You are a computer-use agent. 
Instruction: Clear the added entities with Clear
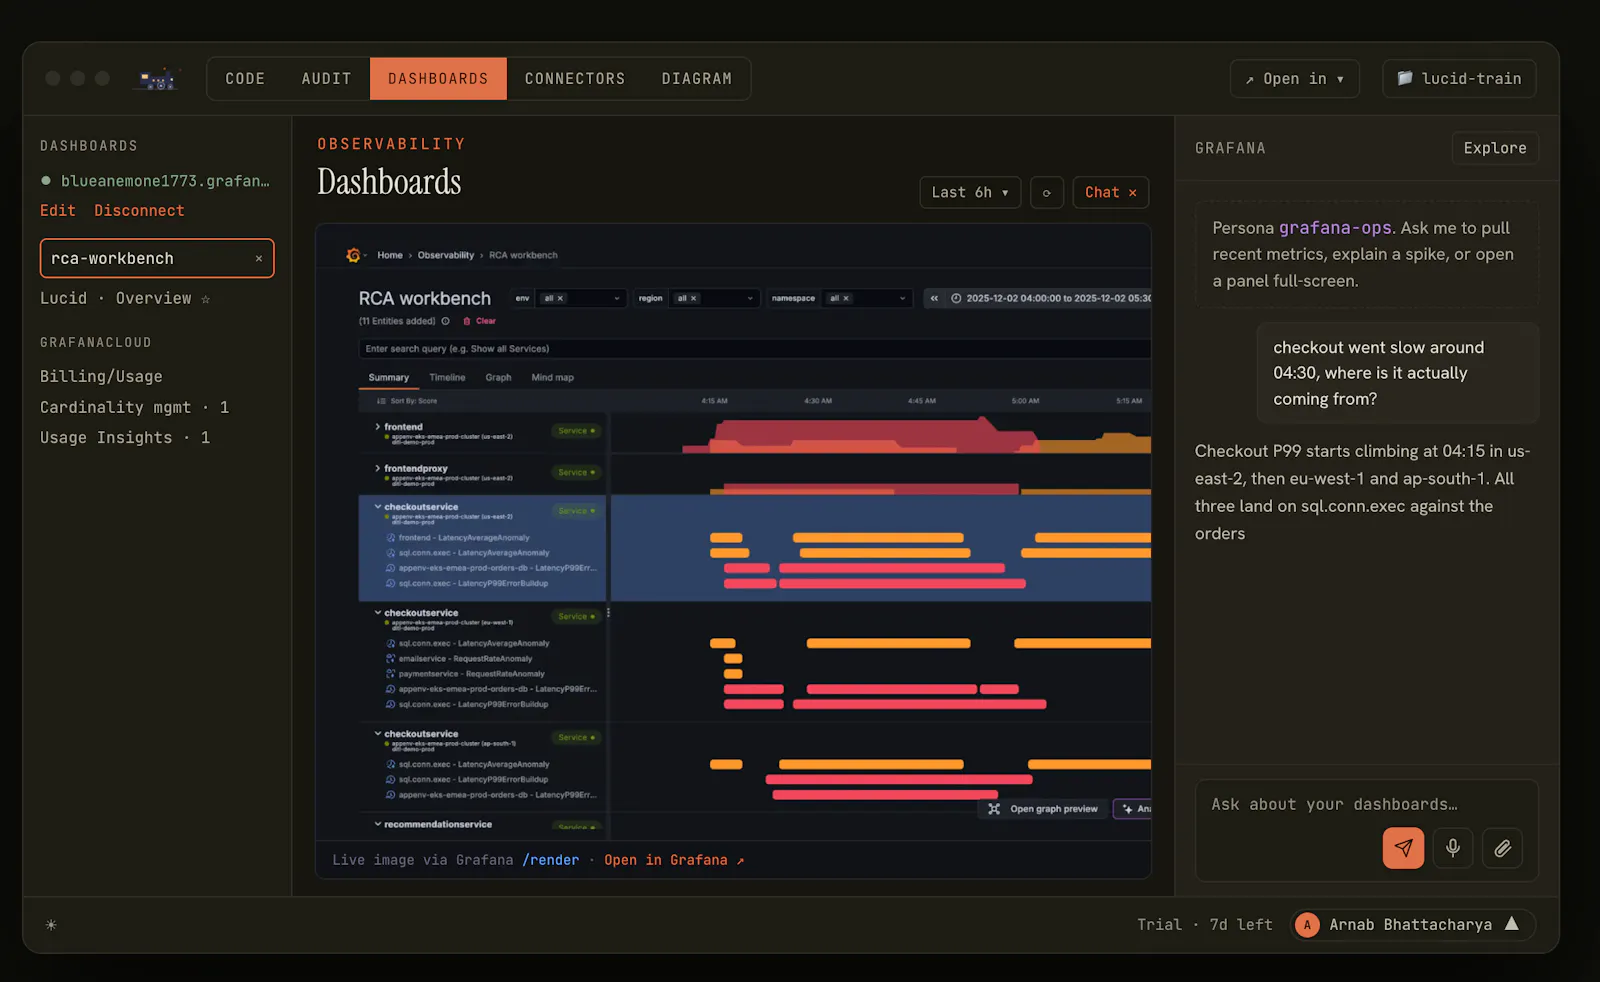[x=480, y=321]
